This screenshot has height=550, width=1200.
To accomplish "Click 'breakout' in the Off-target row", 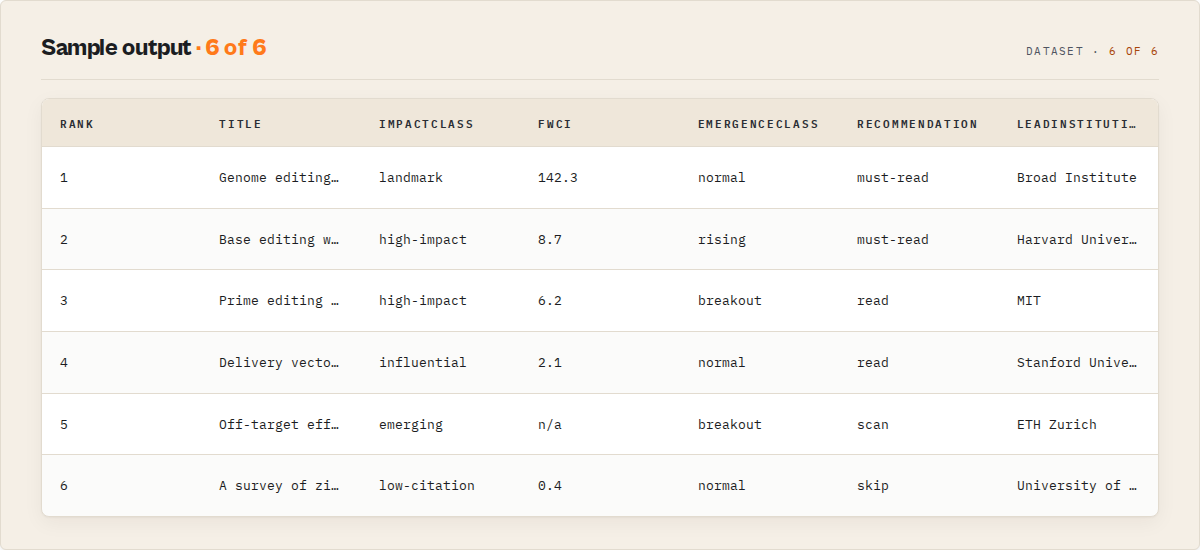I will (730, 425).
